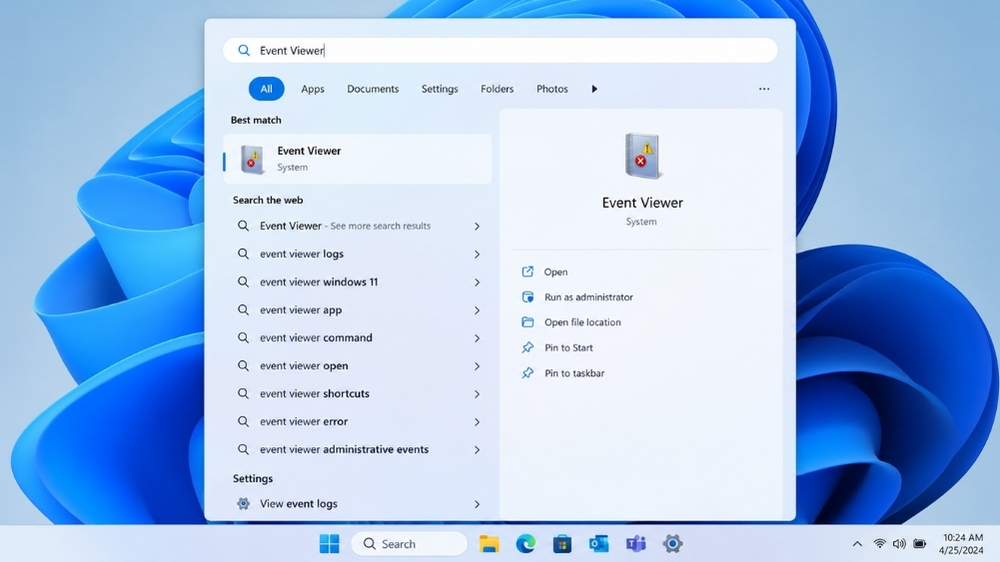Click the large Event Viewer icon in preview pane
The width and height of the screenshot is (1000, 562).
coord(642,156)
